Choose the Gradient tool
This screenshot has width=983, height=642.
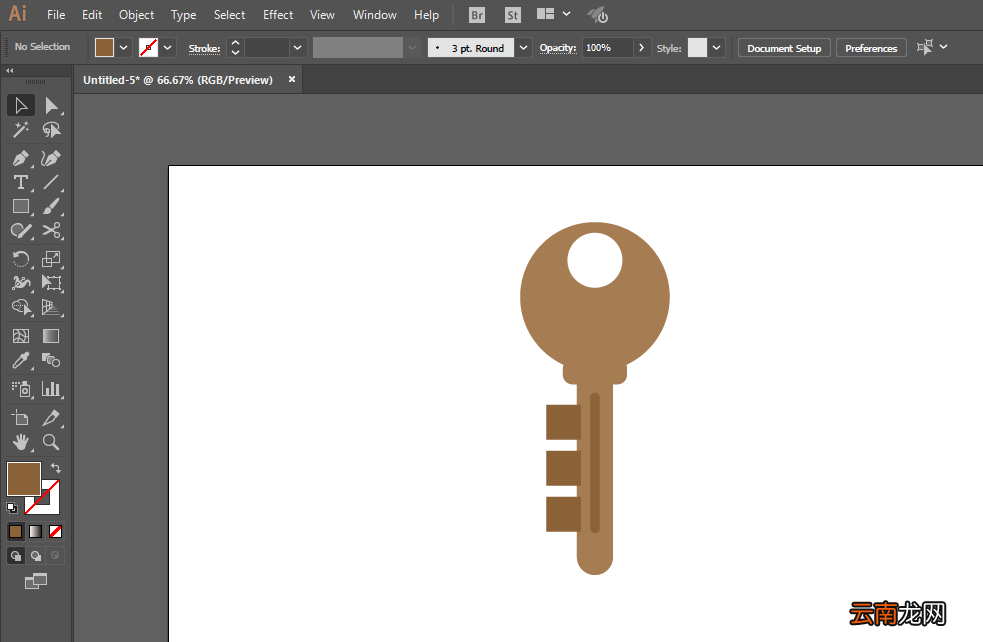pos(51,336)
